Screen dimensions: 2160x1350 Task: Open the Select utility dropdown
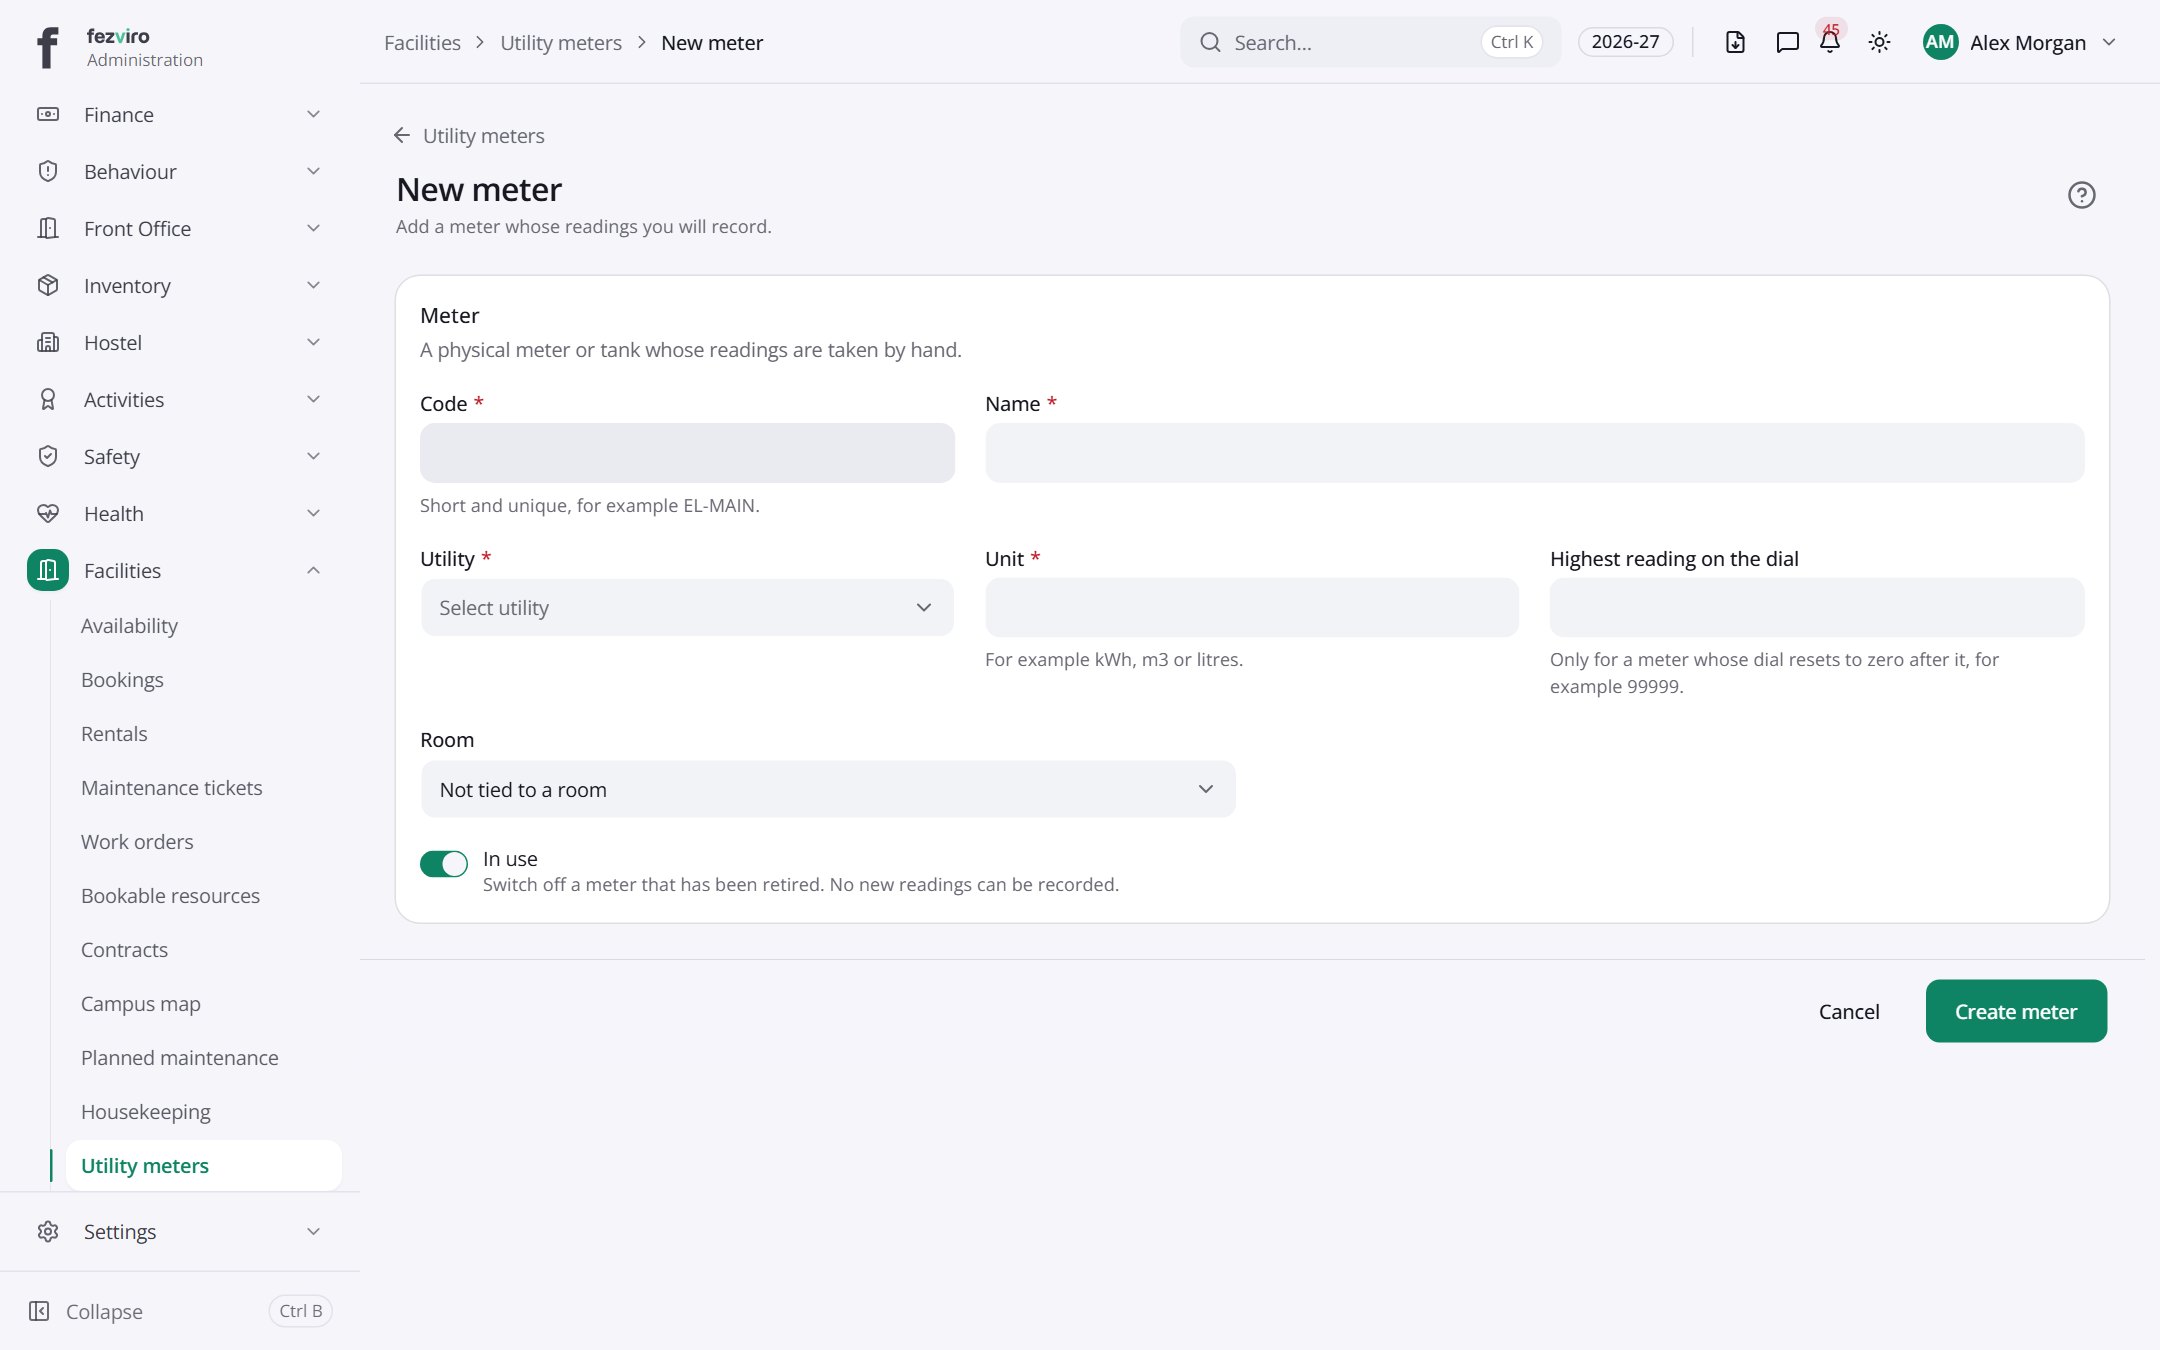687,607
